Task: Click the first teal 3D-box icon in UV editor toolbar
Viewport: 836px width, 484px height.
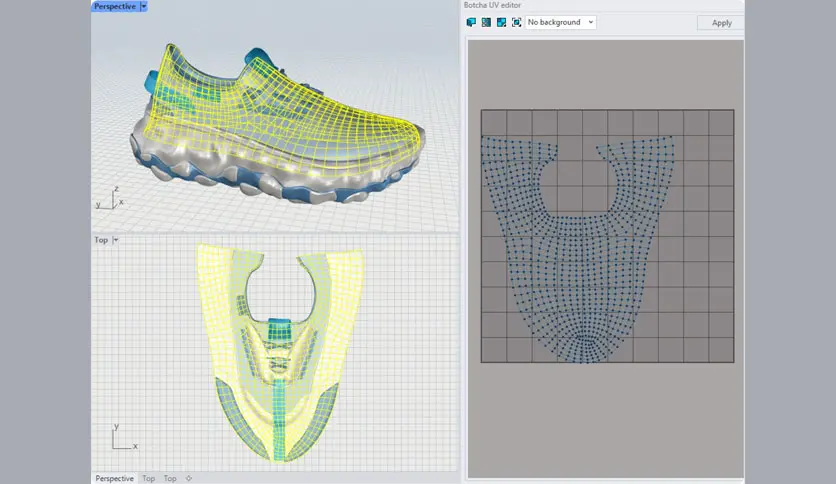Action: tap(471, 22)
